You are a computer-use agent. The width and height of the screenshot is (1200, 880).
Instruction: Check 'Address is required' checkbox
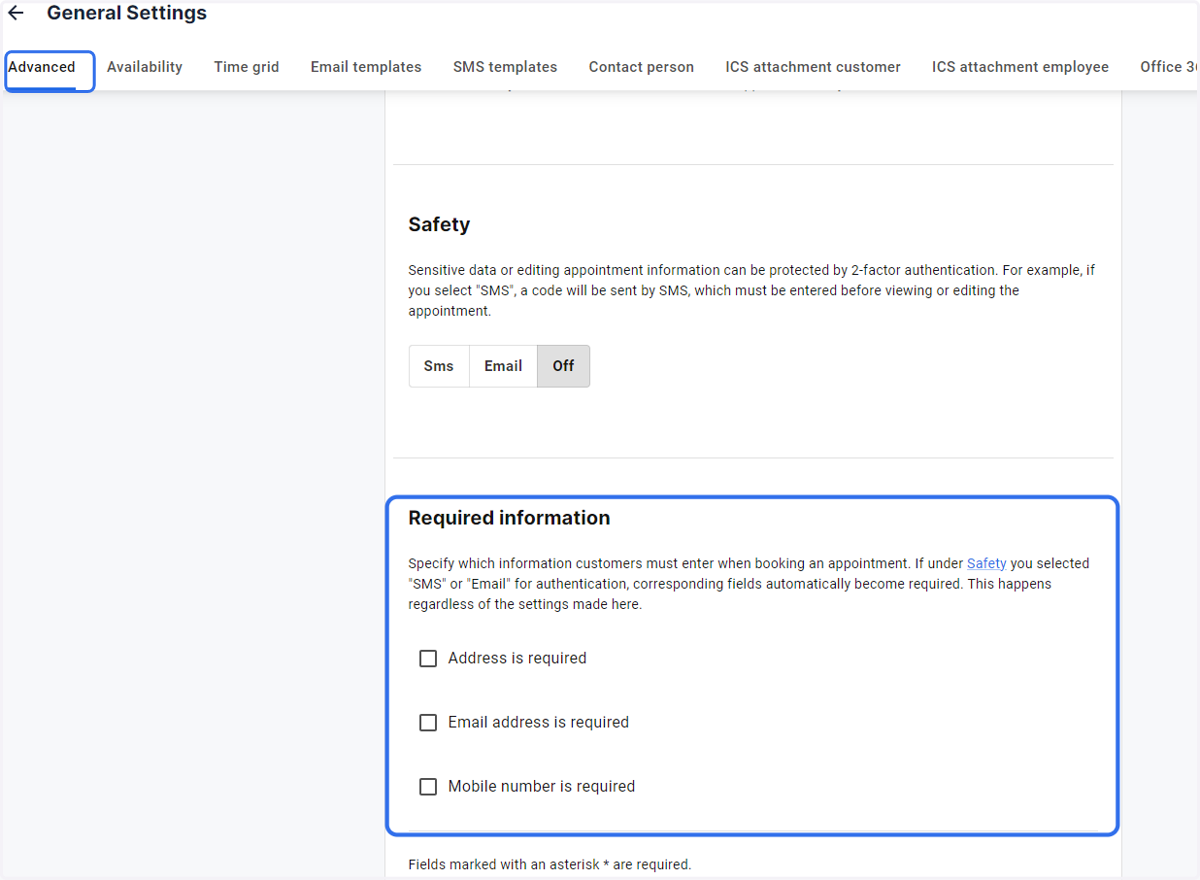coord(428,658)
